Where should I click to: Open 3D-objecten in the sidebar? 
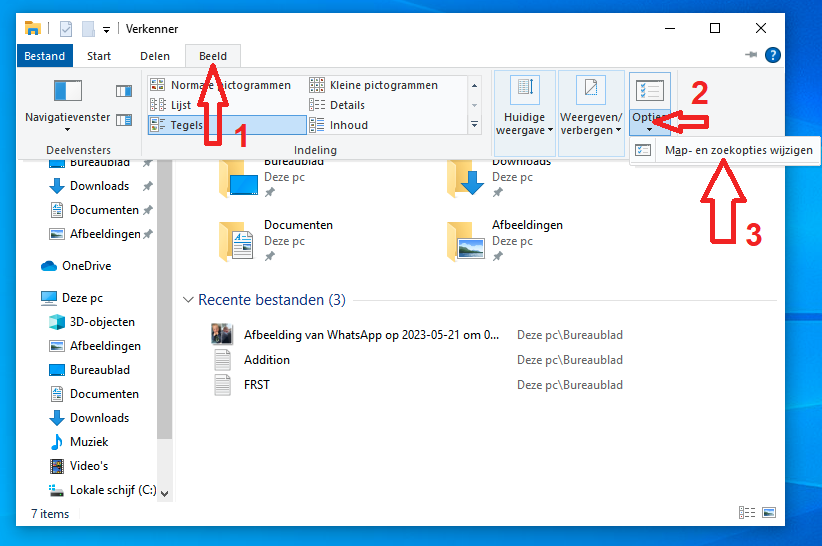pyautogui.click(x=102, y=322)
